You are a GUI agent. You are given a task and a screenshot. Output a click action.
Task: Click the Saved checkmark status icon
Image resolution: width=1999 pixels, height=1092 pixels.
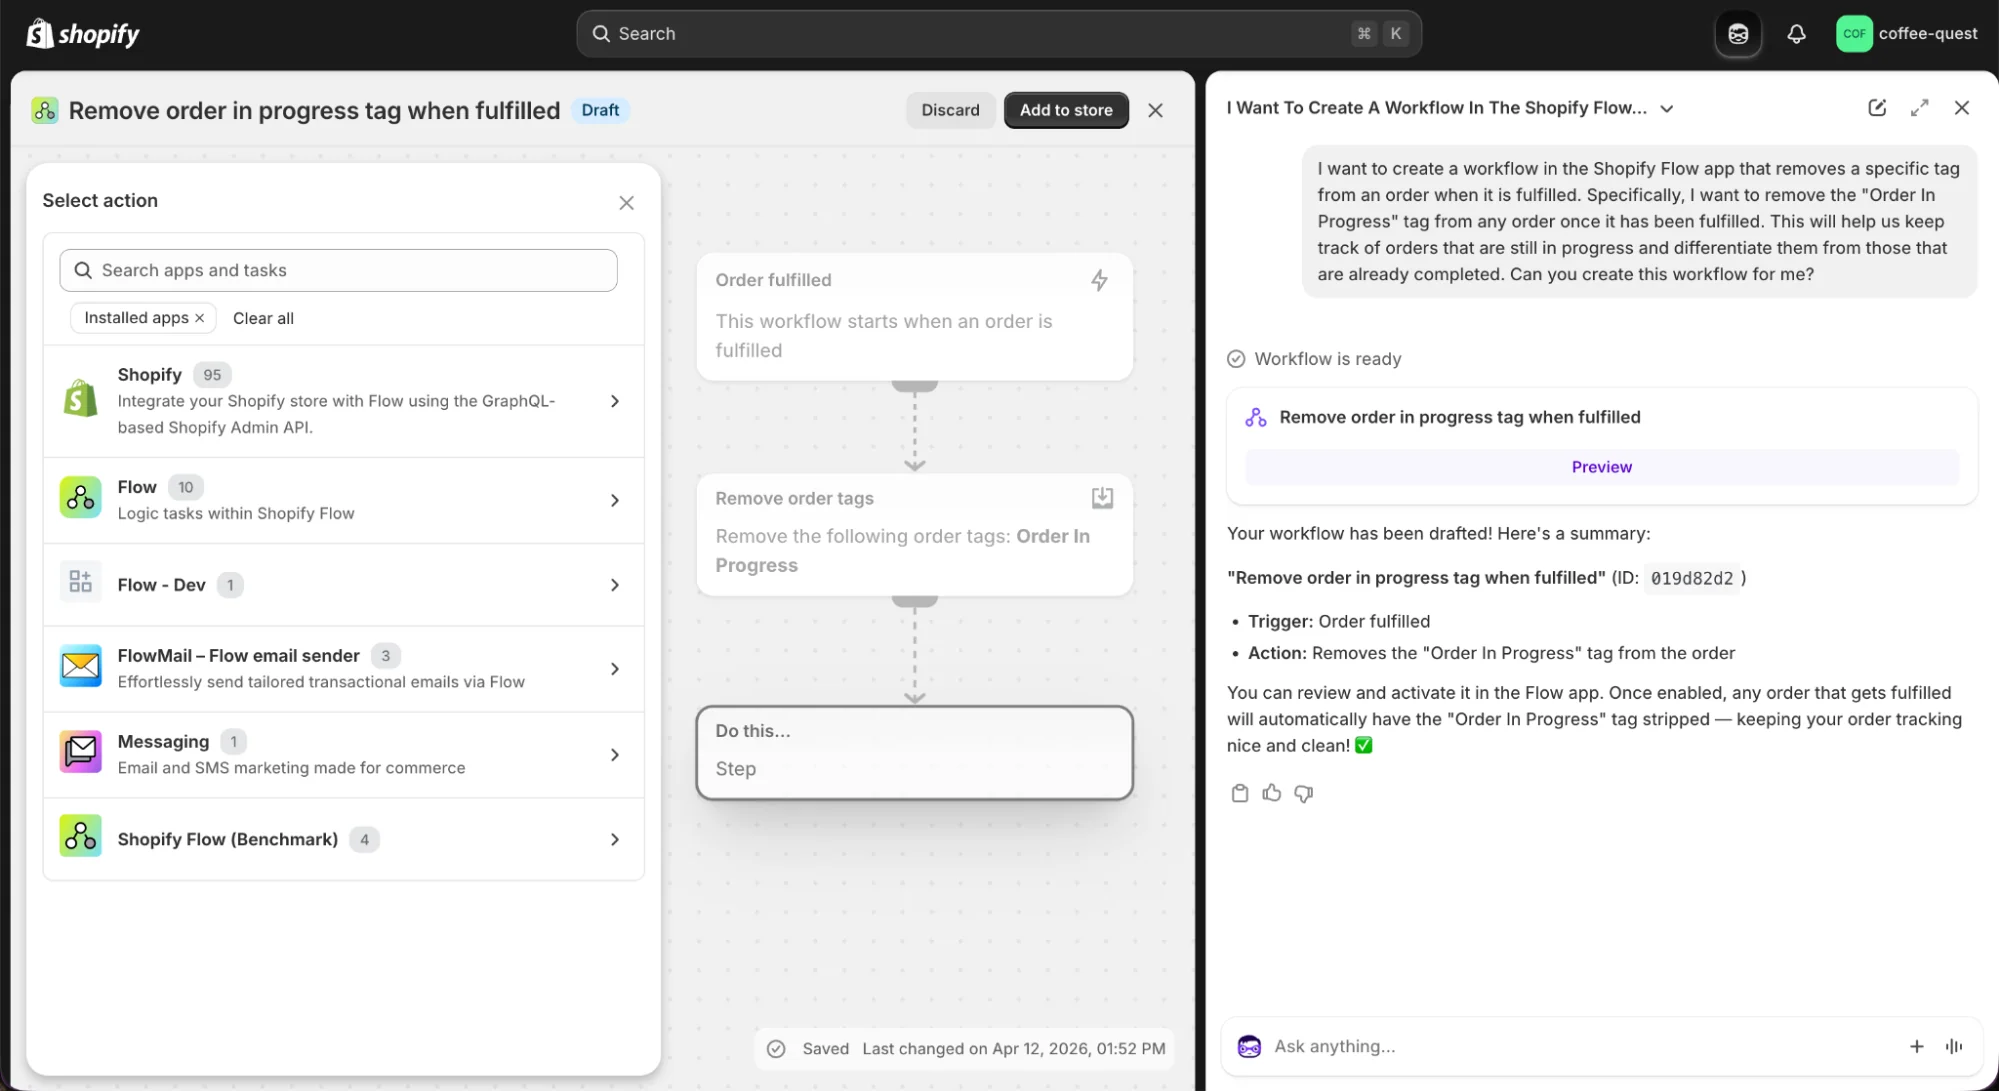[x=776, y=1049]
